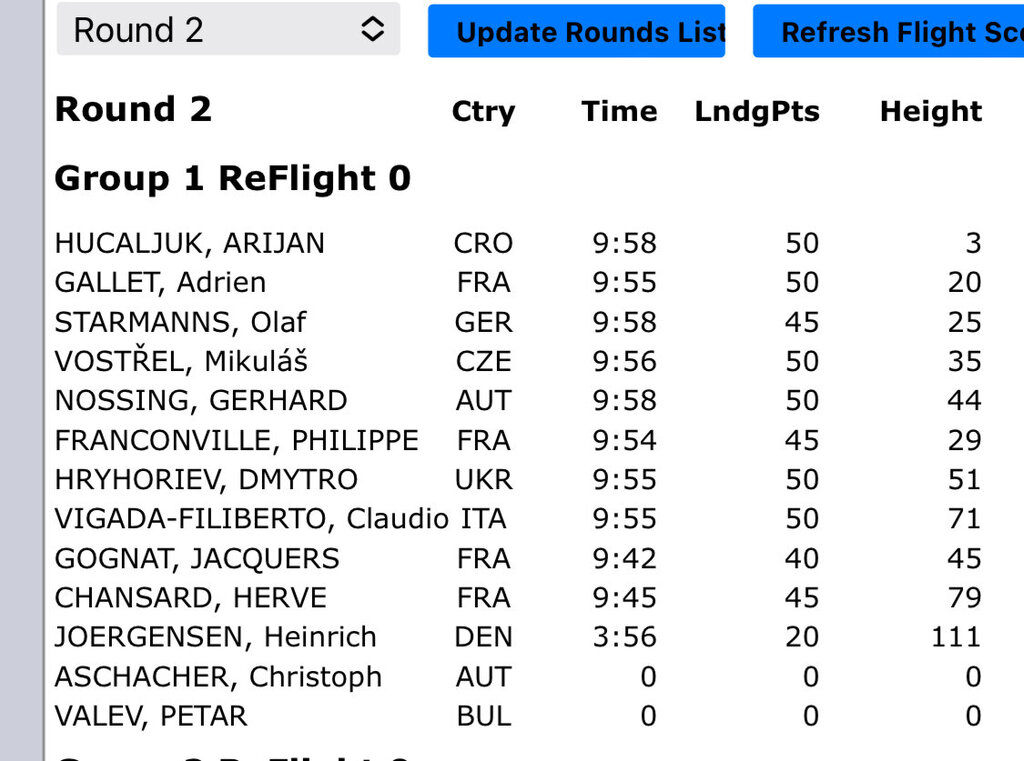Viewport: 1024px width, 761px height.
Task: Select NOSSING, GERHARD in the list
Action: (x=200, y=401)
